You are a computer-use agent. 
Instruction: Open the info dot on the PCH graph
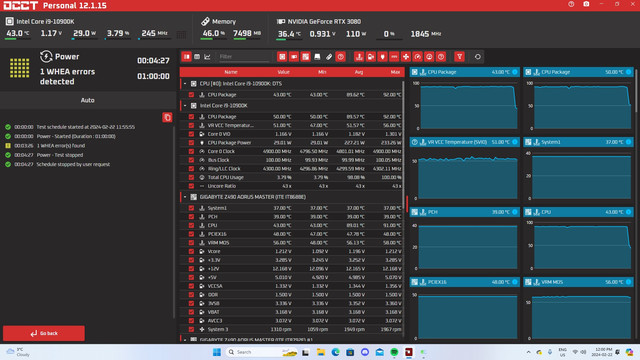(515, 212)
